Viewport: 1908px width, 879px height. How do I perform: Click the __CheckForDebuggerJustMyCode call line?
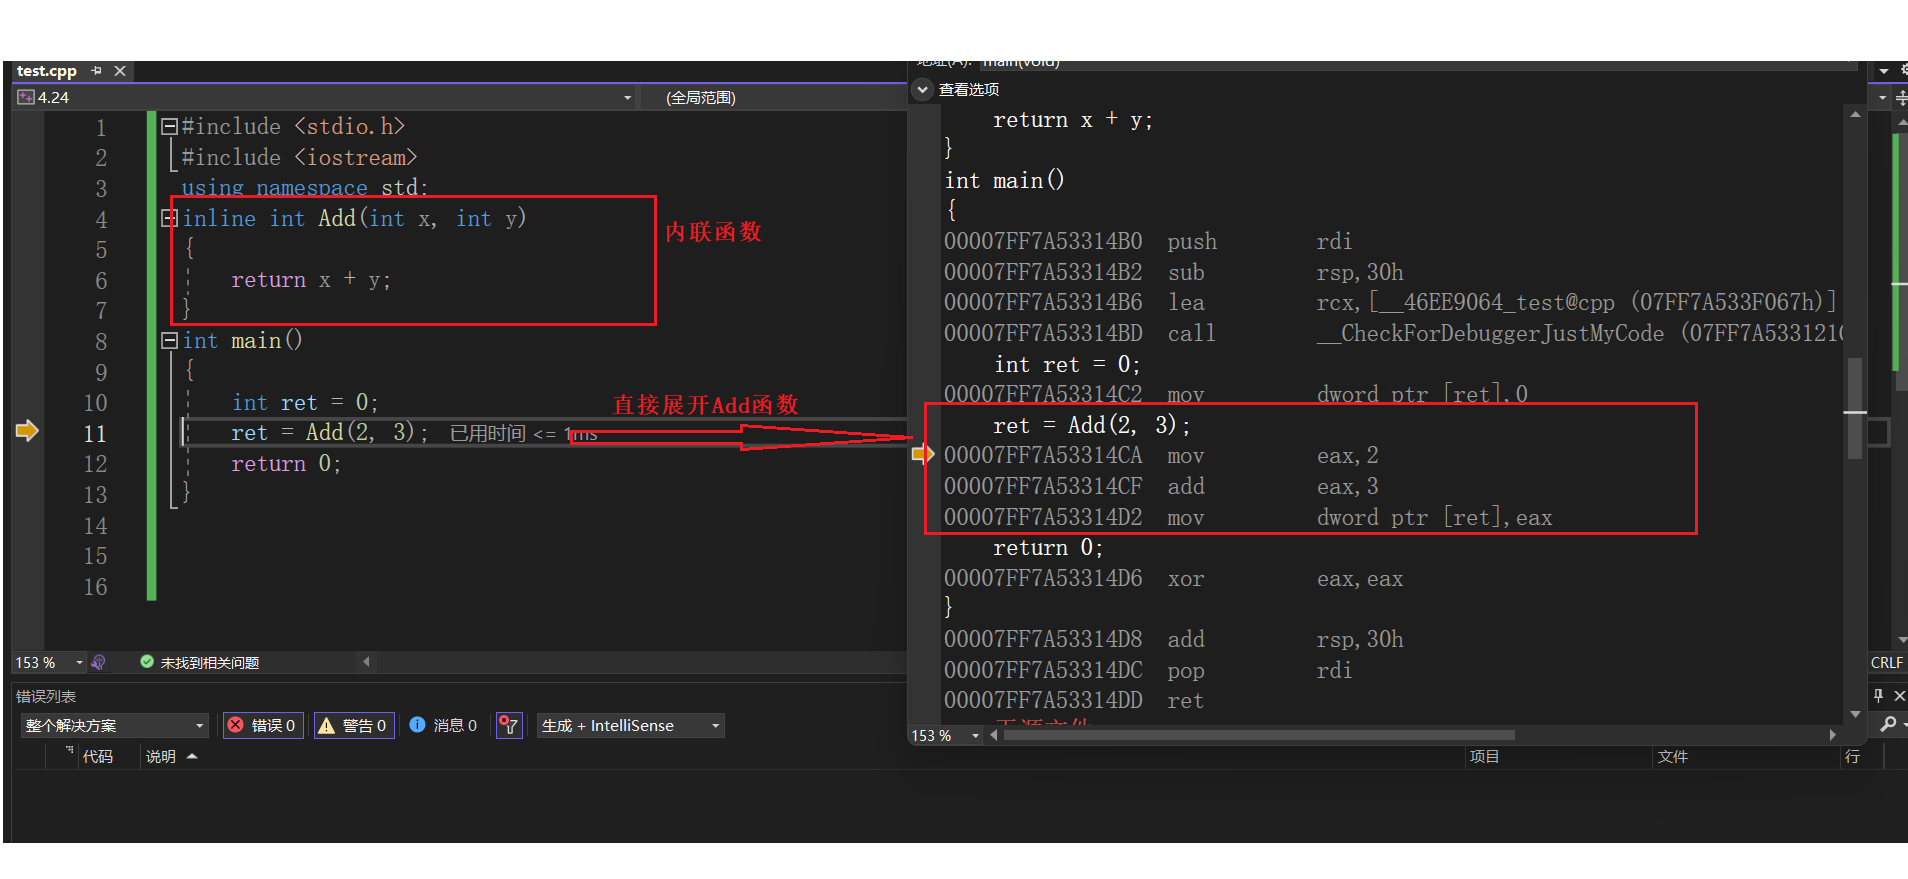pos(1393,334)
